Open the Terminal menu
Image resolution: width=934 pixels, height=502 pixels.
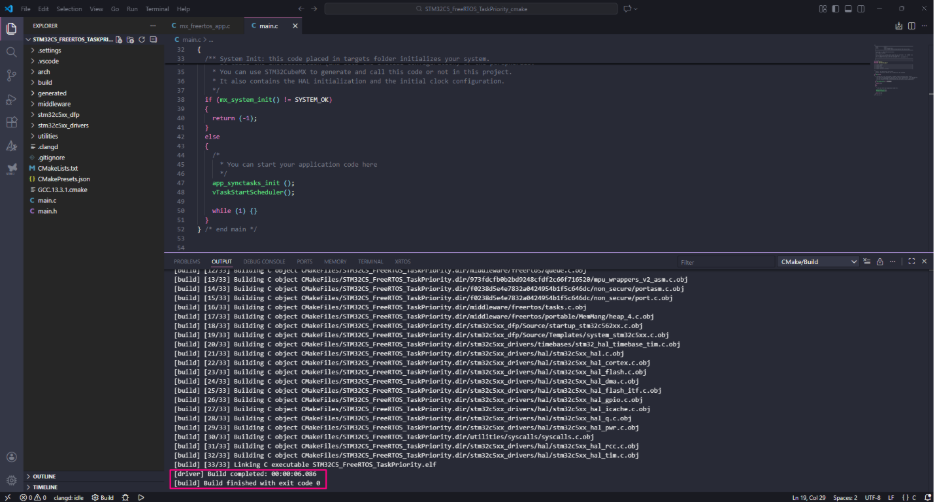coord(158,8)
